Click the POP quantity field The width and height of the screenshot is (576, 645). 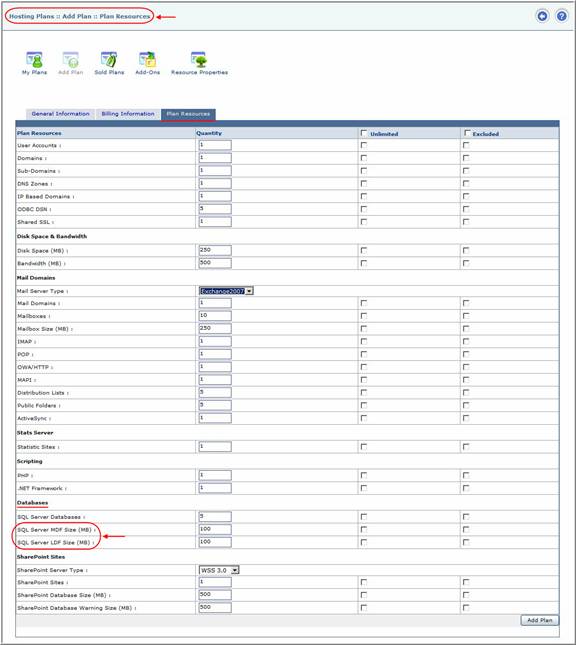[215, 354]
